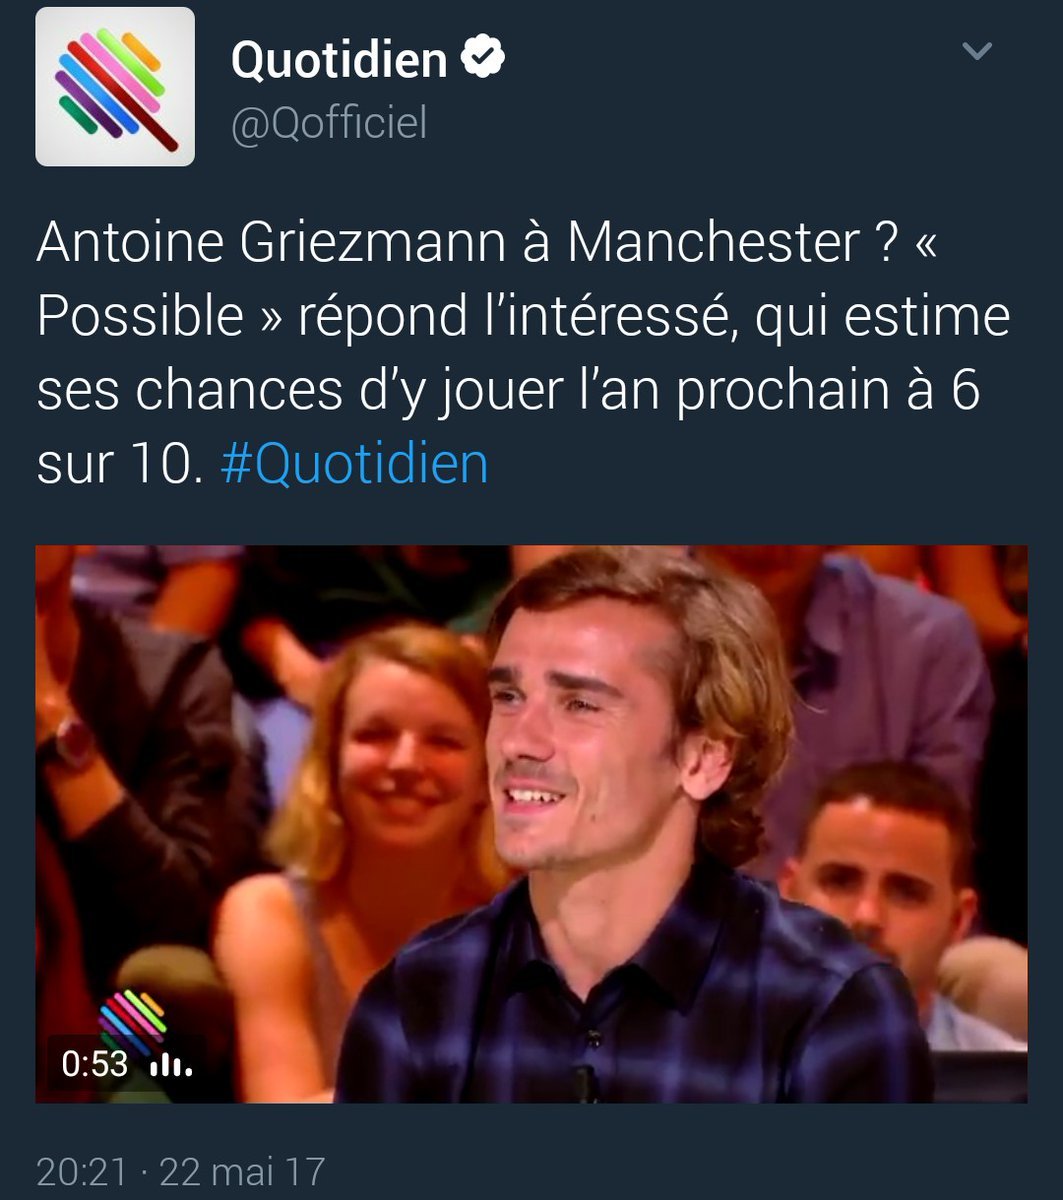Click the striped Quotidien watermark in video

[132, 1019]
